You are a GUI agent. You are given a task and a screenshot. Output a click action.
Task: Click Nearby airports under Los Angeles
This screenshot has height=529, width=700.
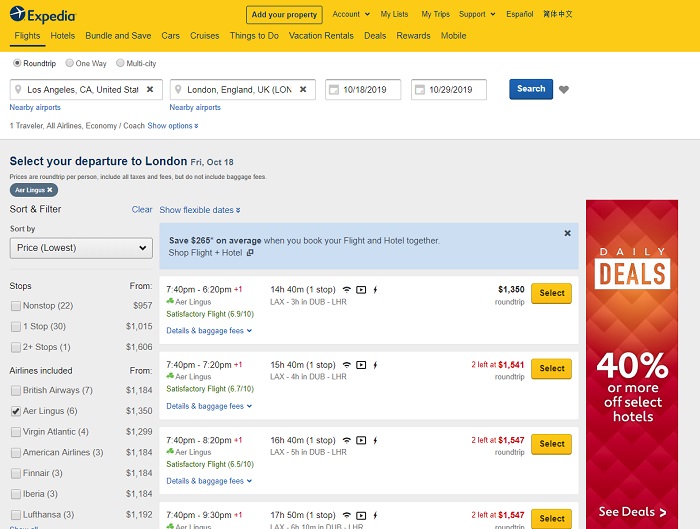click(x=35, y=107)
